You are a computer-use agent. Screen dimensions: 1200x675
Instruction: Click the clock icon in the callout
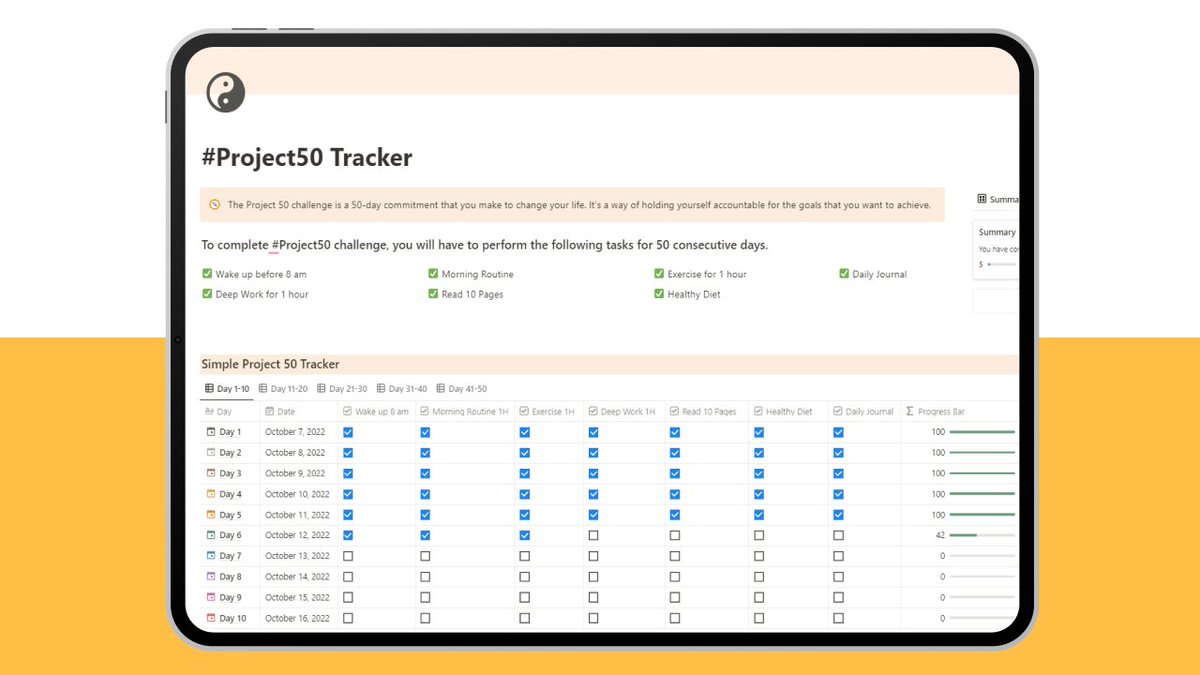215,205
